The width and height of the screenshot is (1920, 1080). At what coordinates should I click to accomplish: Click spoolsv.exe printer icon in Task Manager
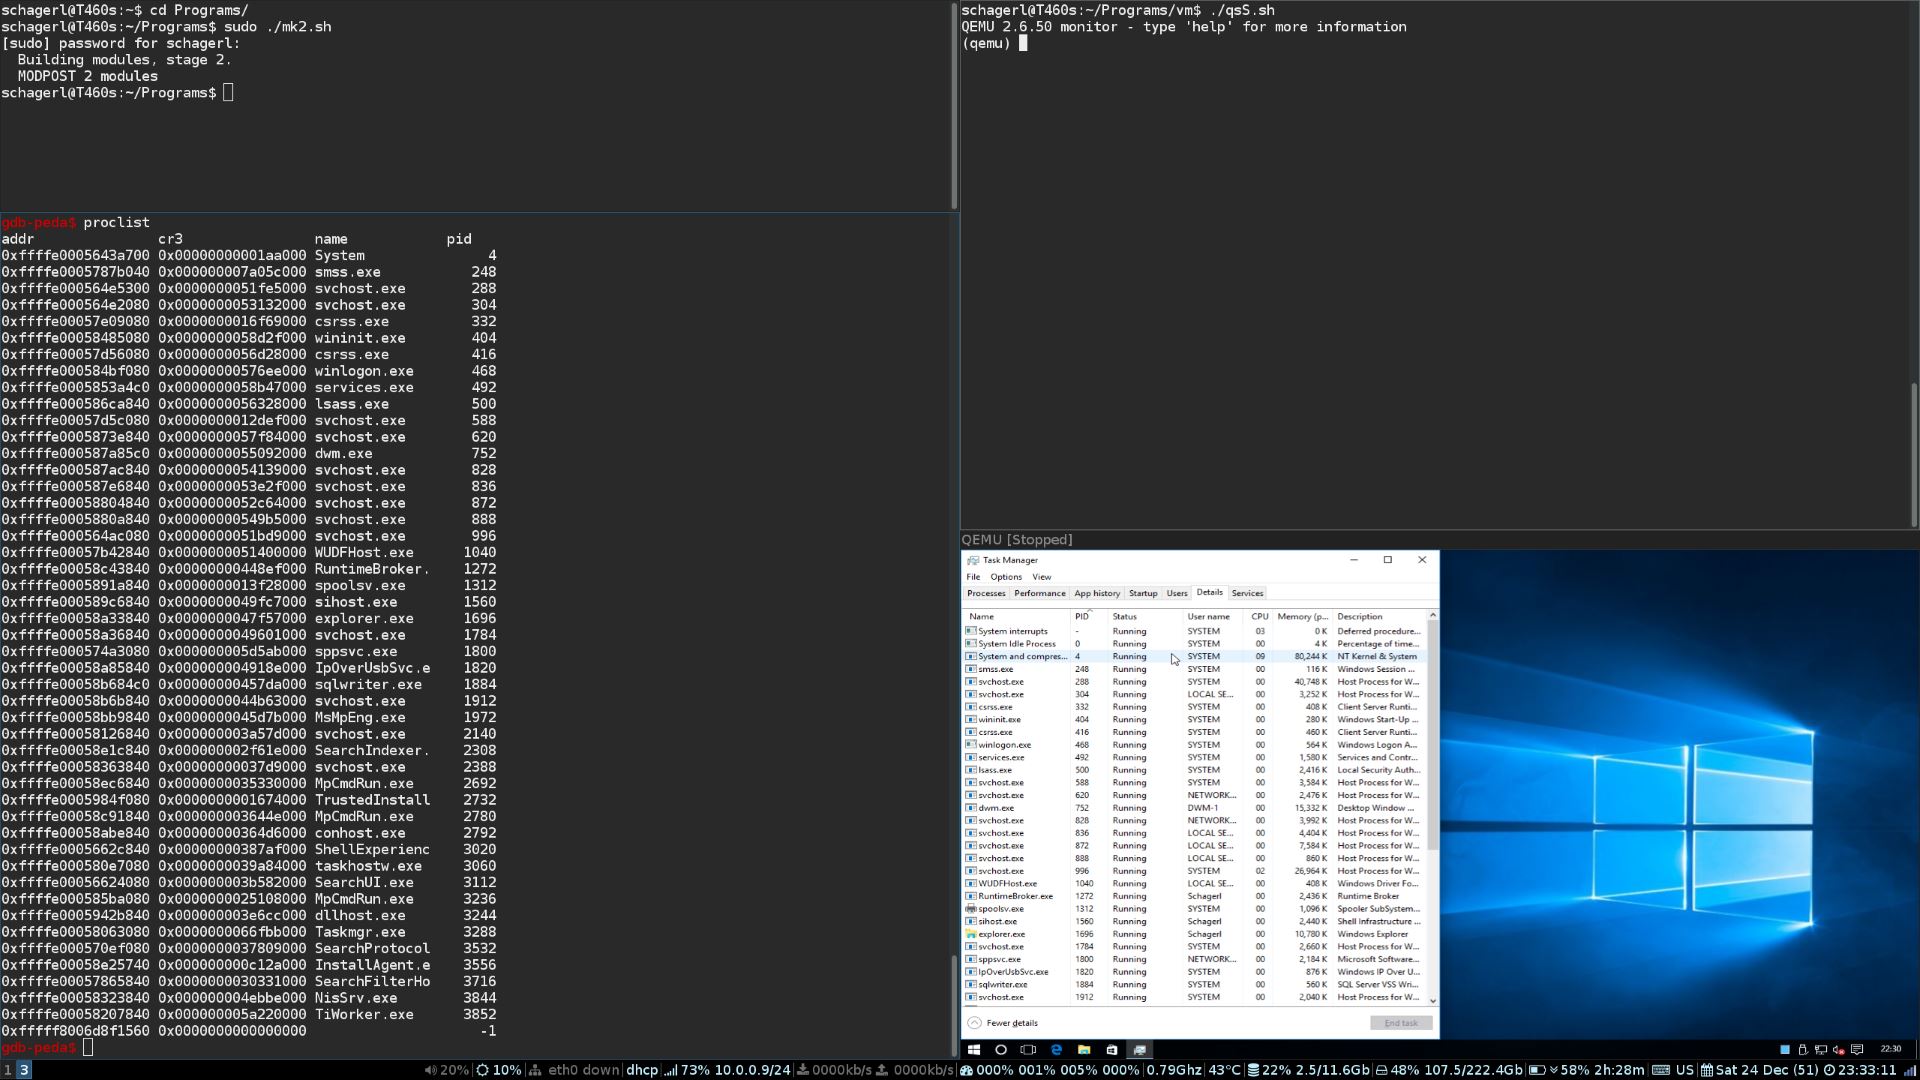point(971,909)
